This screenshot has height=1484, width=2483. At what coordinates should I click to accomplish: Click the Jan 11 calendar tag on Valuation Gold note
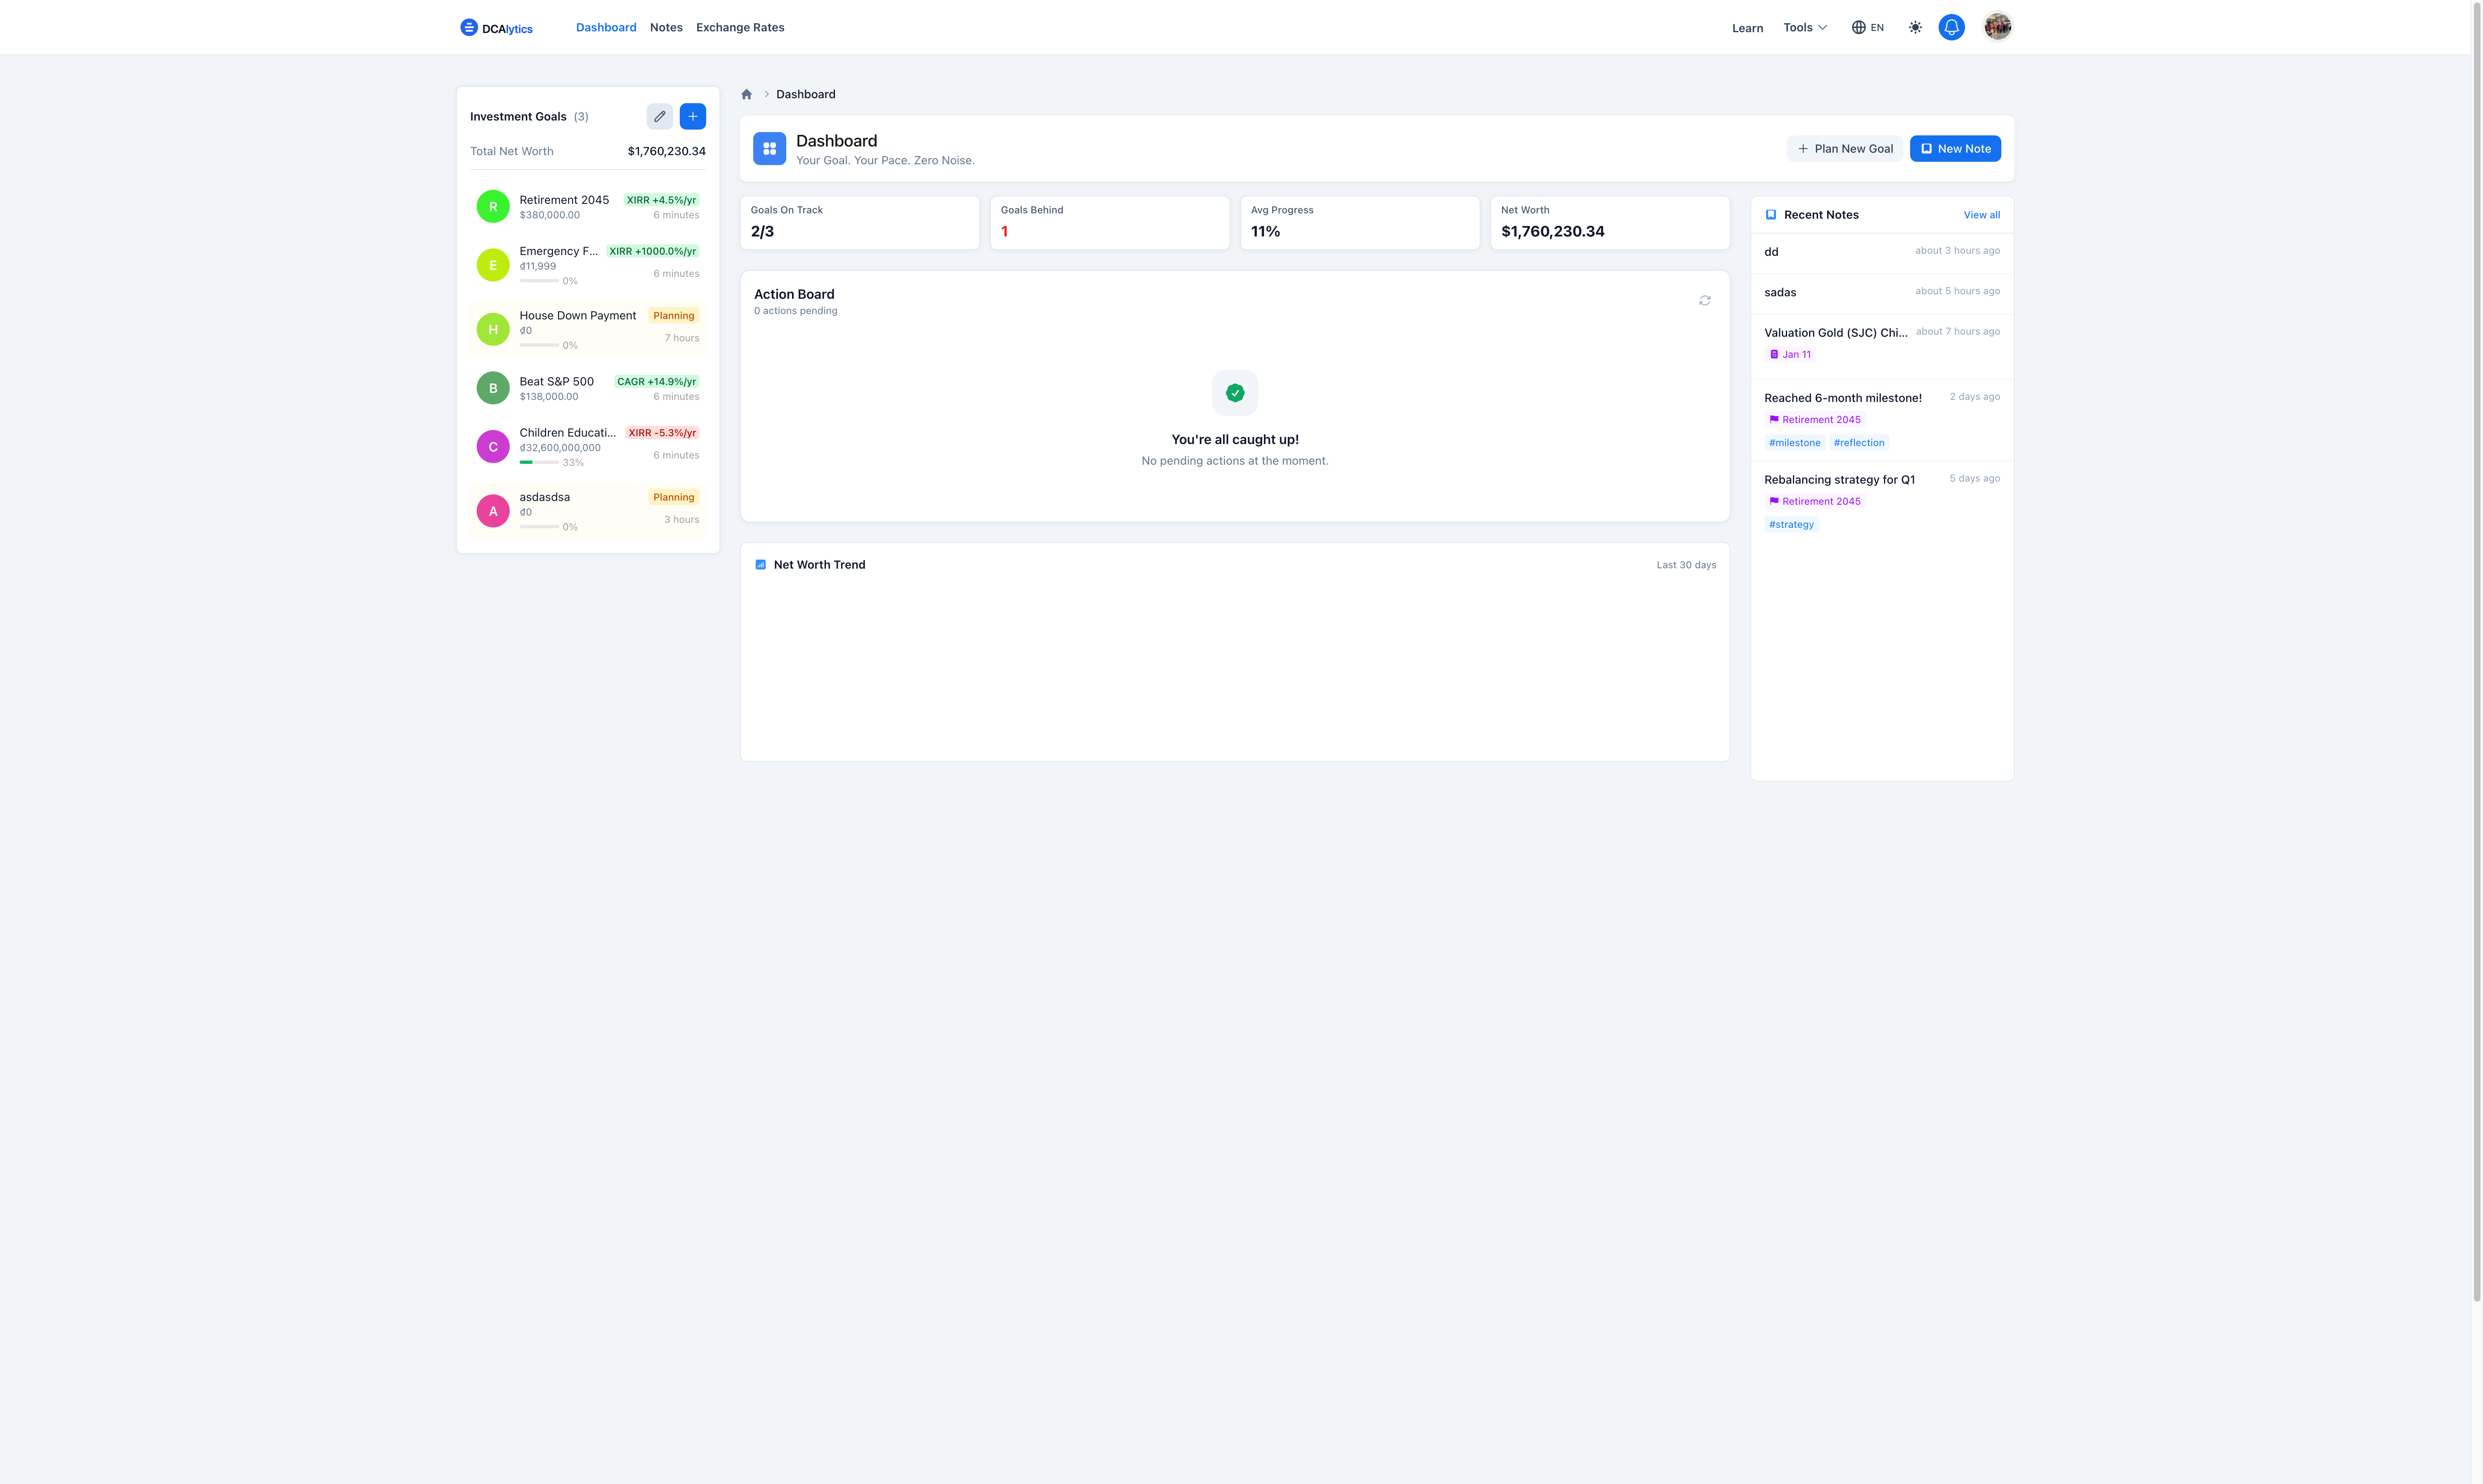(1789, 354)
